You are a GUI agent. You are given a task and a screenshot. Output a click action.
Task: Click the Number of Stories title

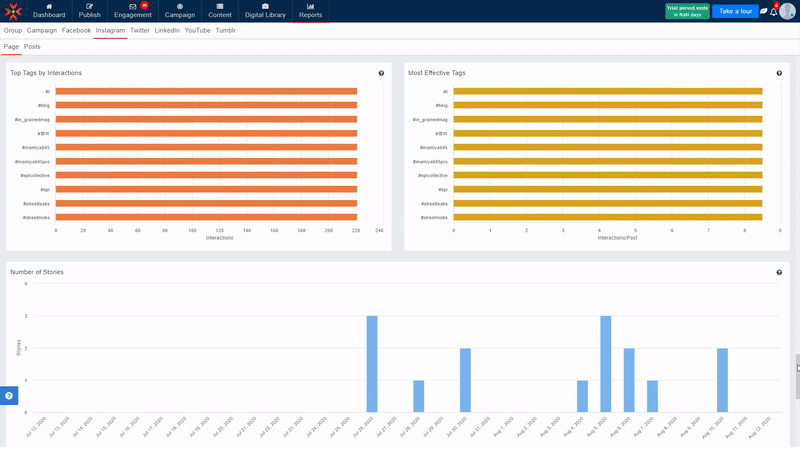[x=37, y=272]
